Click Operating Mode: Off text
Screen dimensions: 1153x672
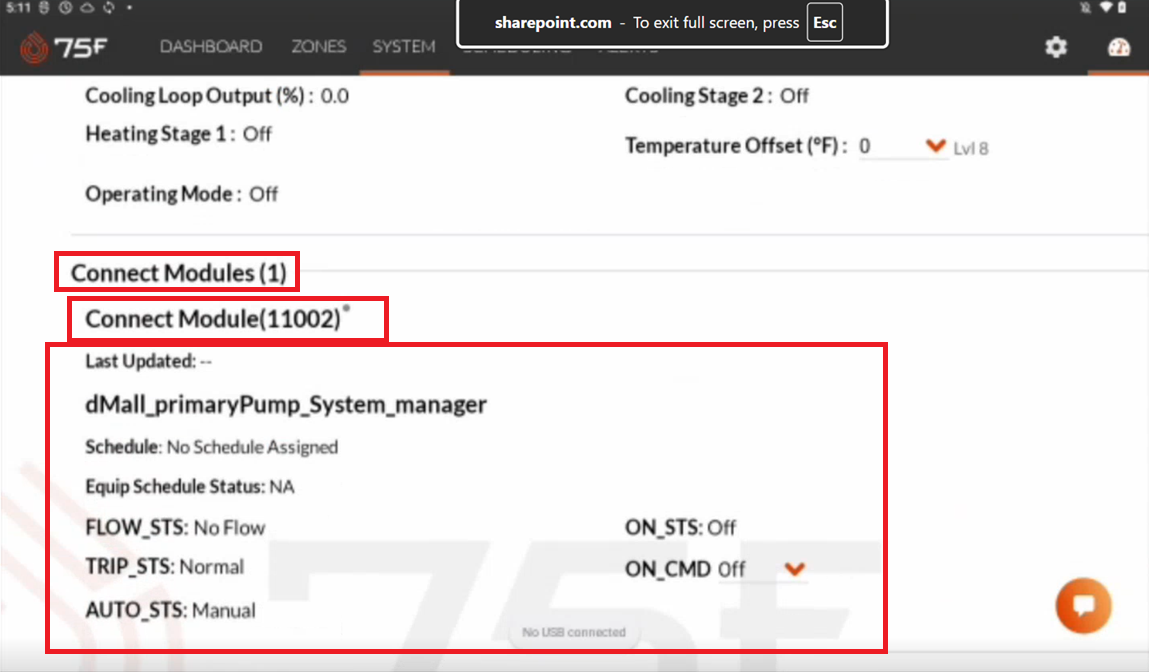[x=182, y=194]
